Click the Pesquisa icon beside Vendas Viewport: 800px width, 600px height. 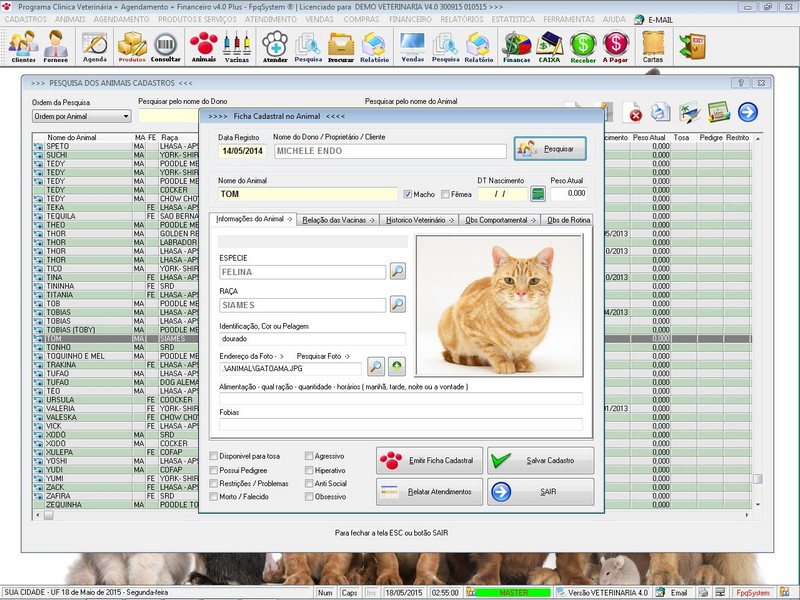[445, 46]
